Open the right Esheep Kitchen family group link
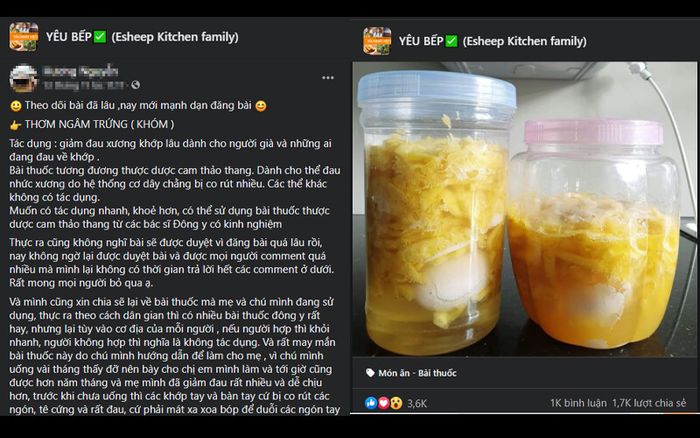 [x=525, y=41]
